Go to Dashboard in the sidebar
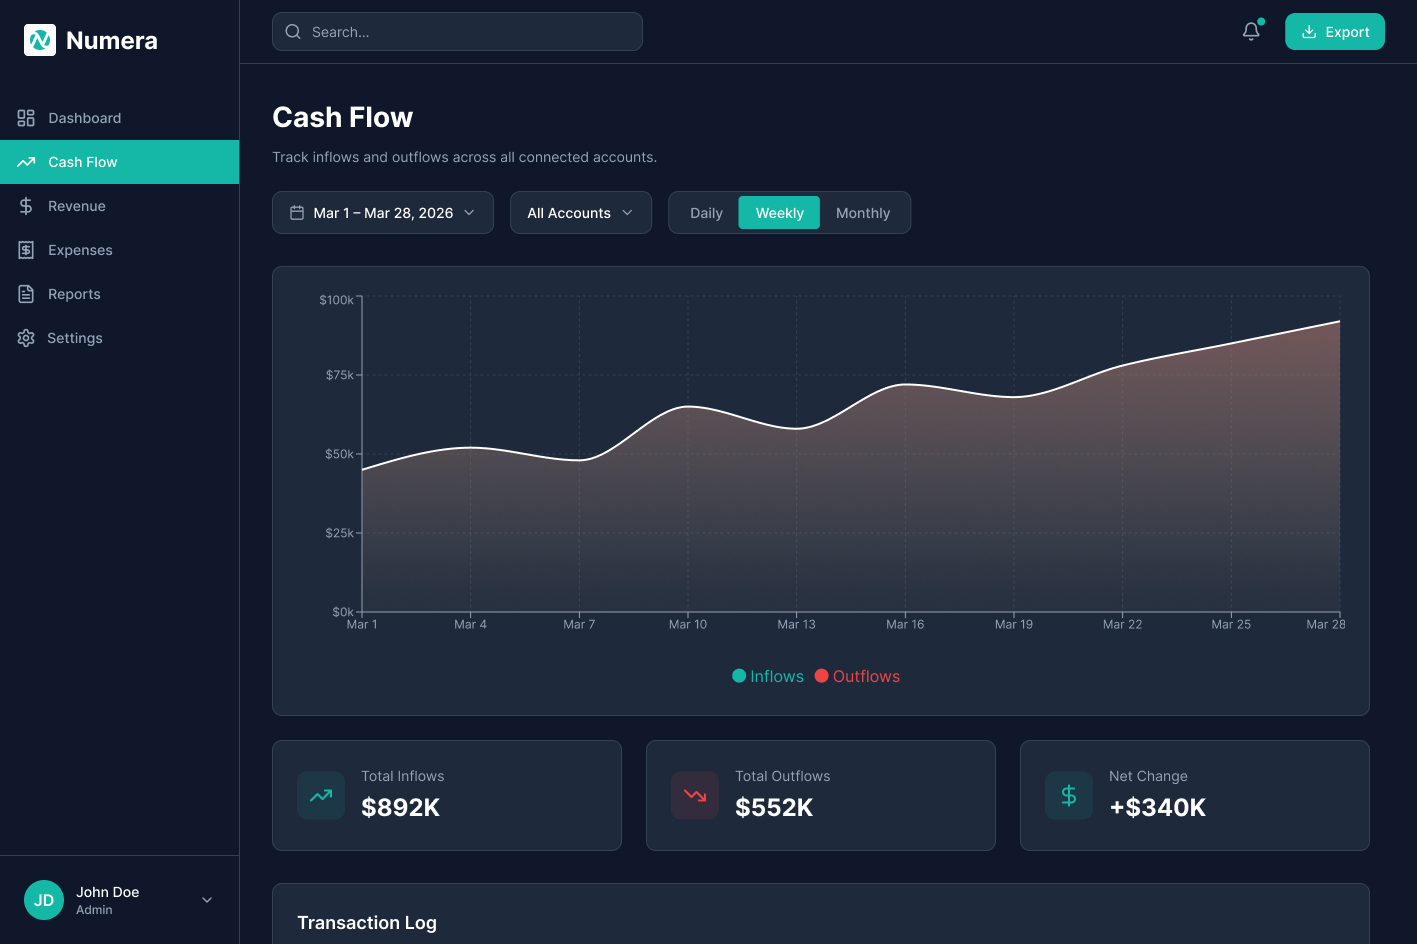Viewport: 1417px width, 944px height. [x=120, y=118]
